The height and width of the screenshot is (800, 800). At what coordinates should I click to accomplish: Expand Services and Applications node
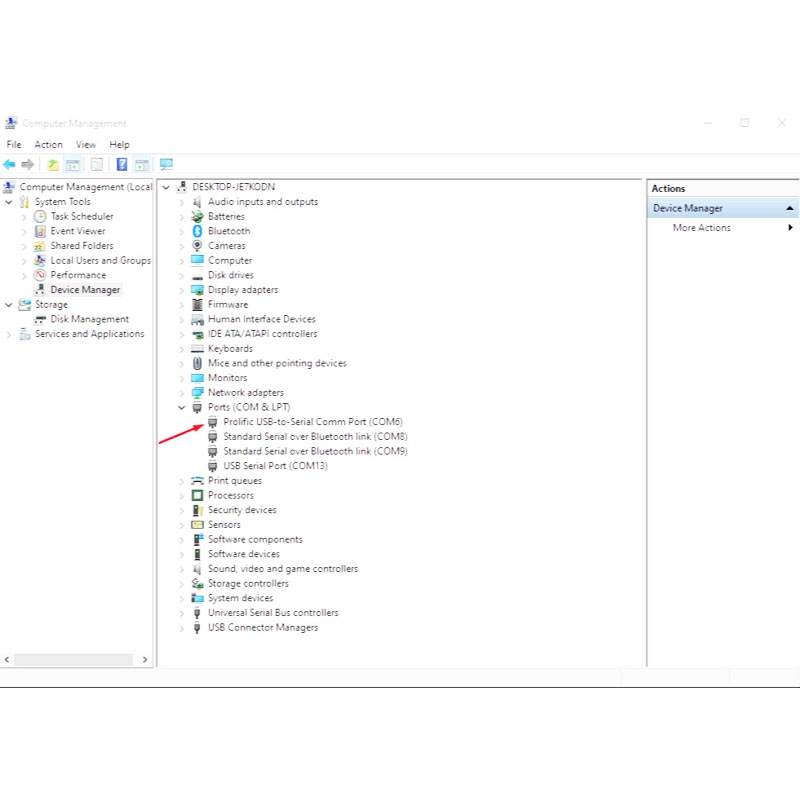pyautogui.click(x=9, y=334)
